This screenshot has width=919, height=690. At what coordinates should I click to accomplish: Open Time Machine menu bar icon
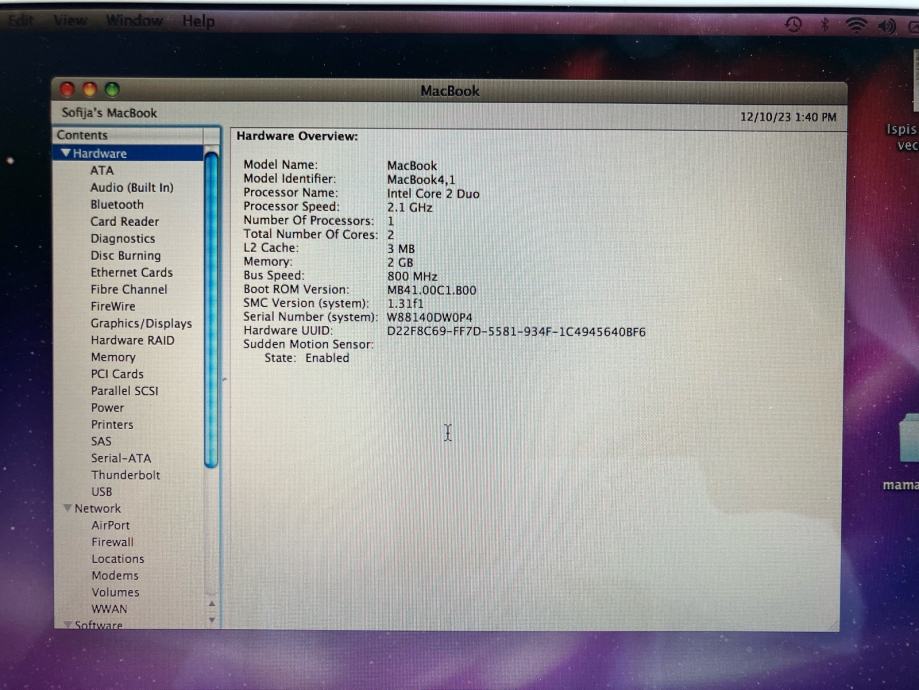(x=793, y=24)
